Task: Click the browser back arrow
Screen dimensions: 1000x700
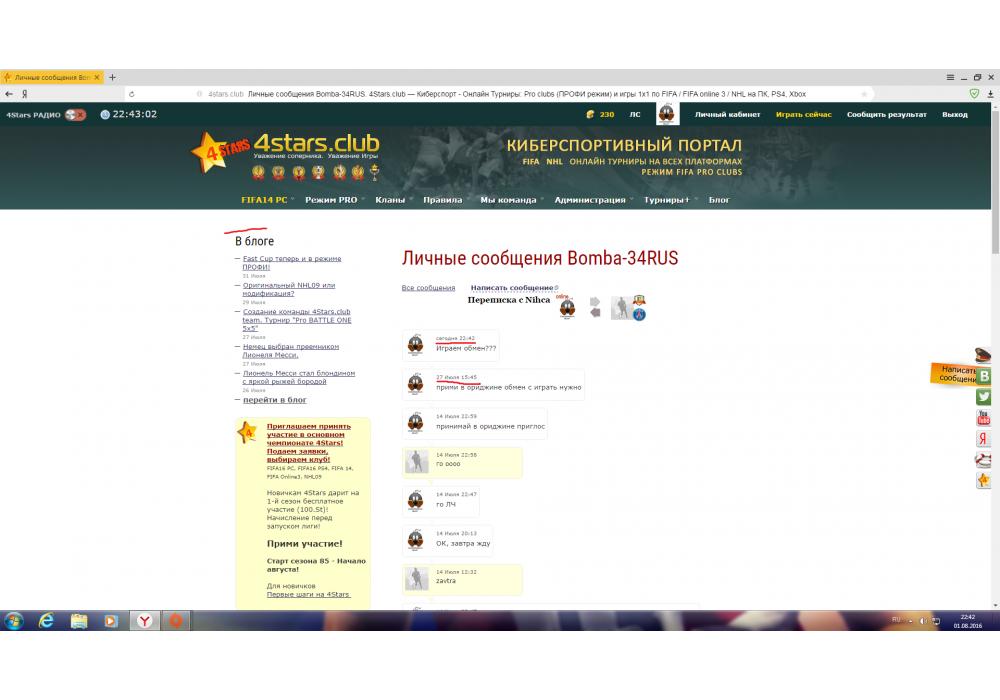Action: click(x=9, y=94)
